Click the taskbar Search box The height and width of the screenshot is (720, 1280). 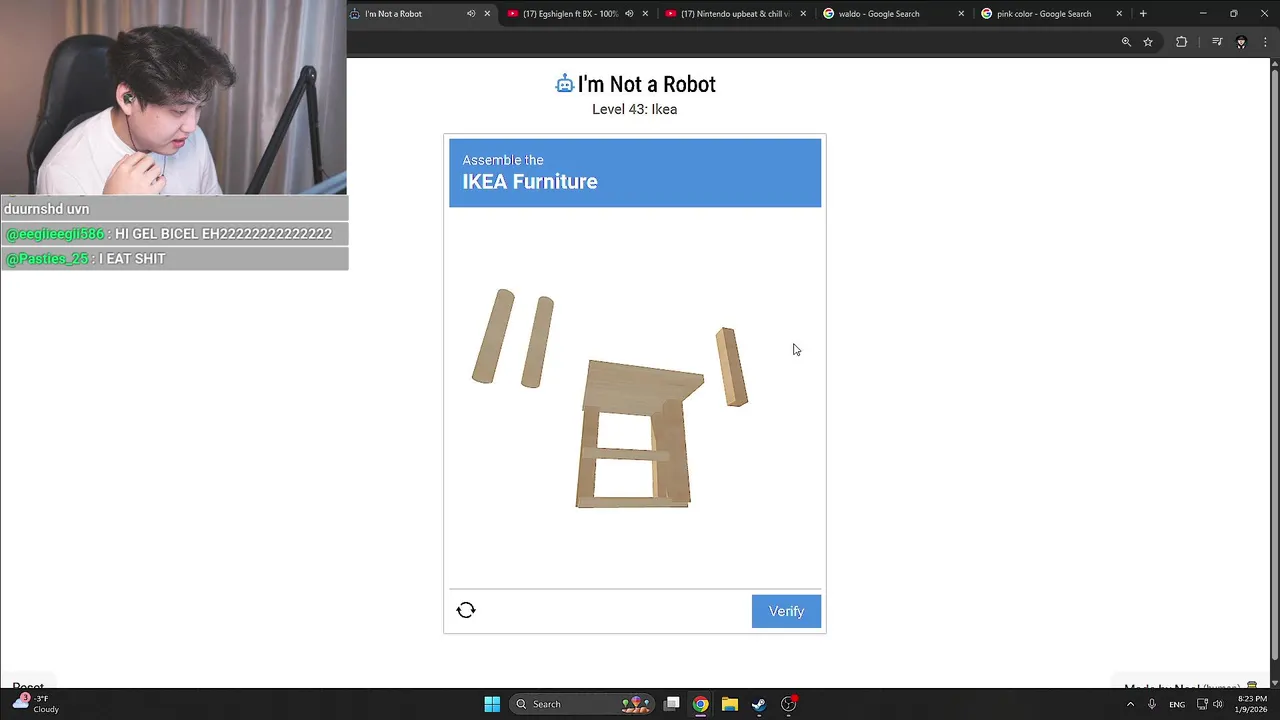582,704
